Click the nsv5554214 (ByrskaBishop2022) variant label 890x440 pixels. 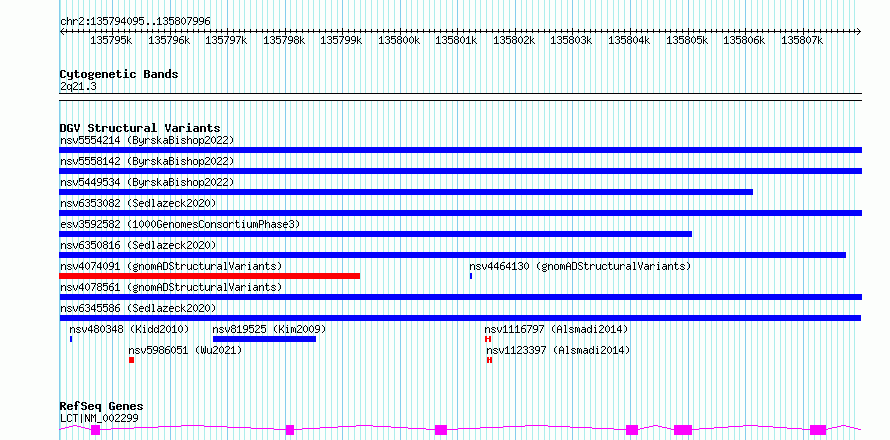click(x=147, y=140)
